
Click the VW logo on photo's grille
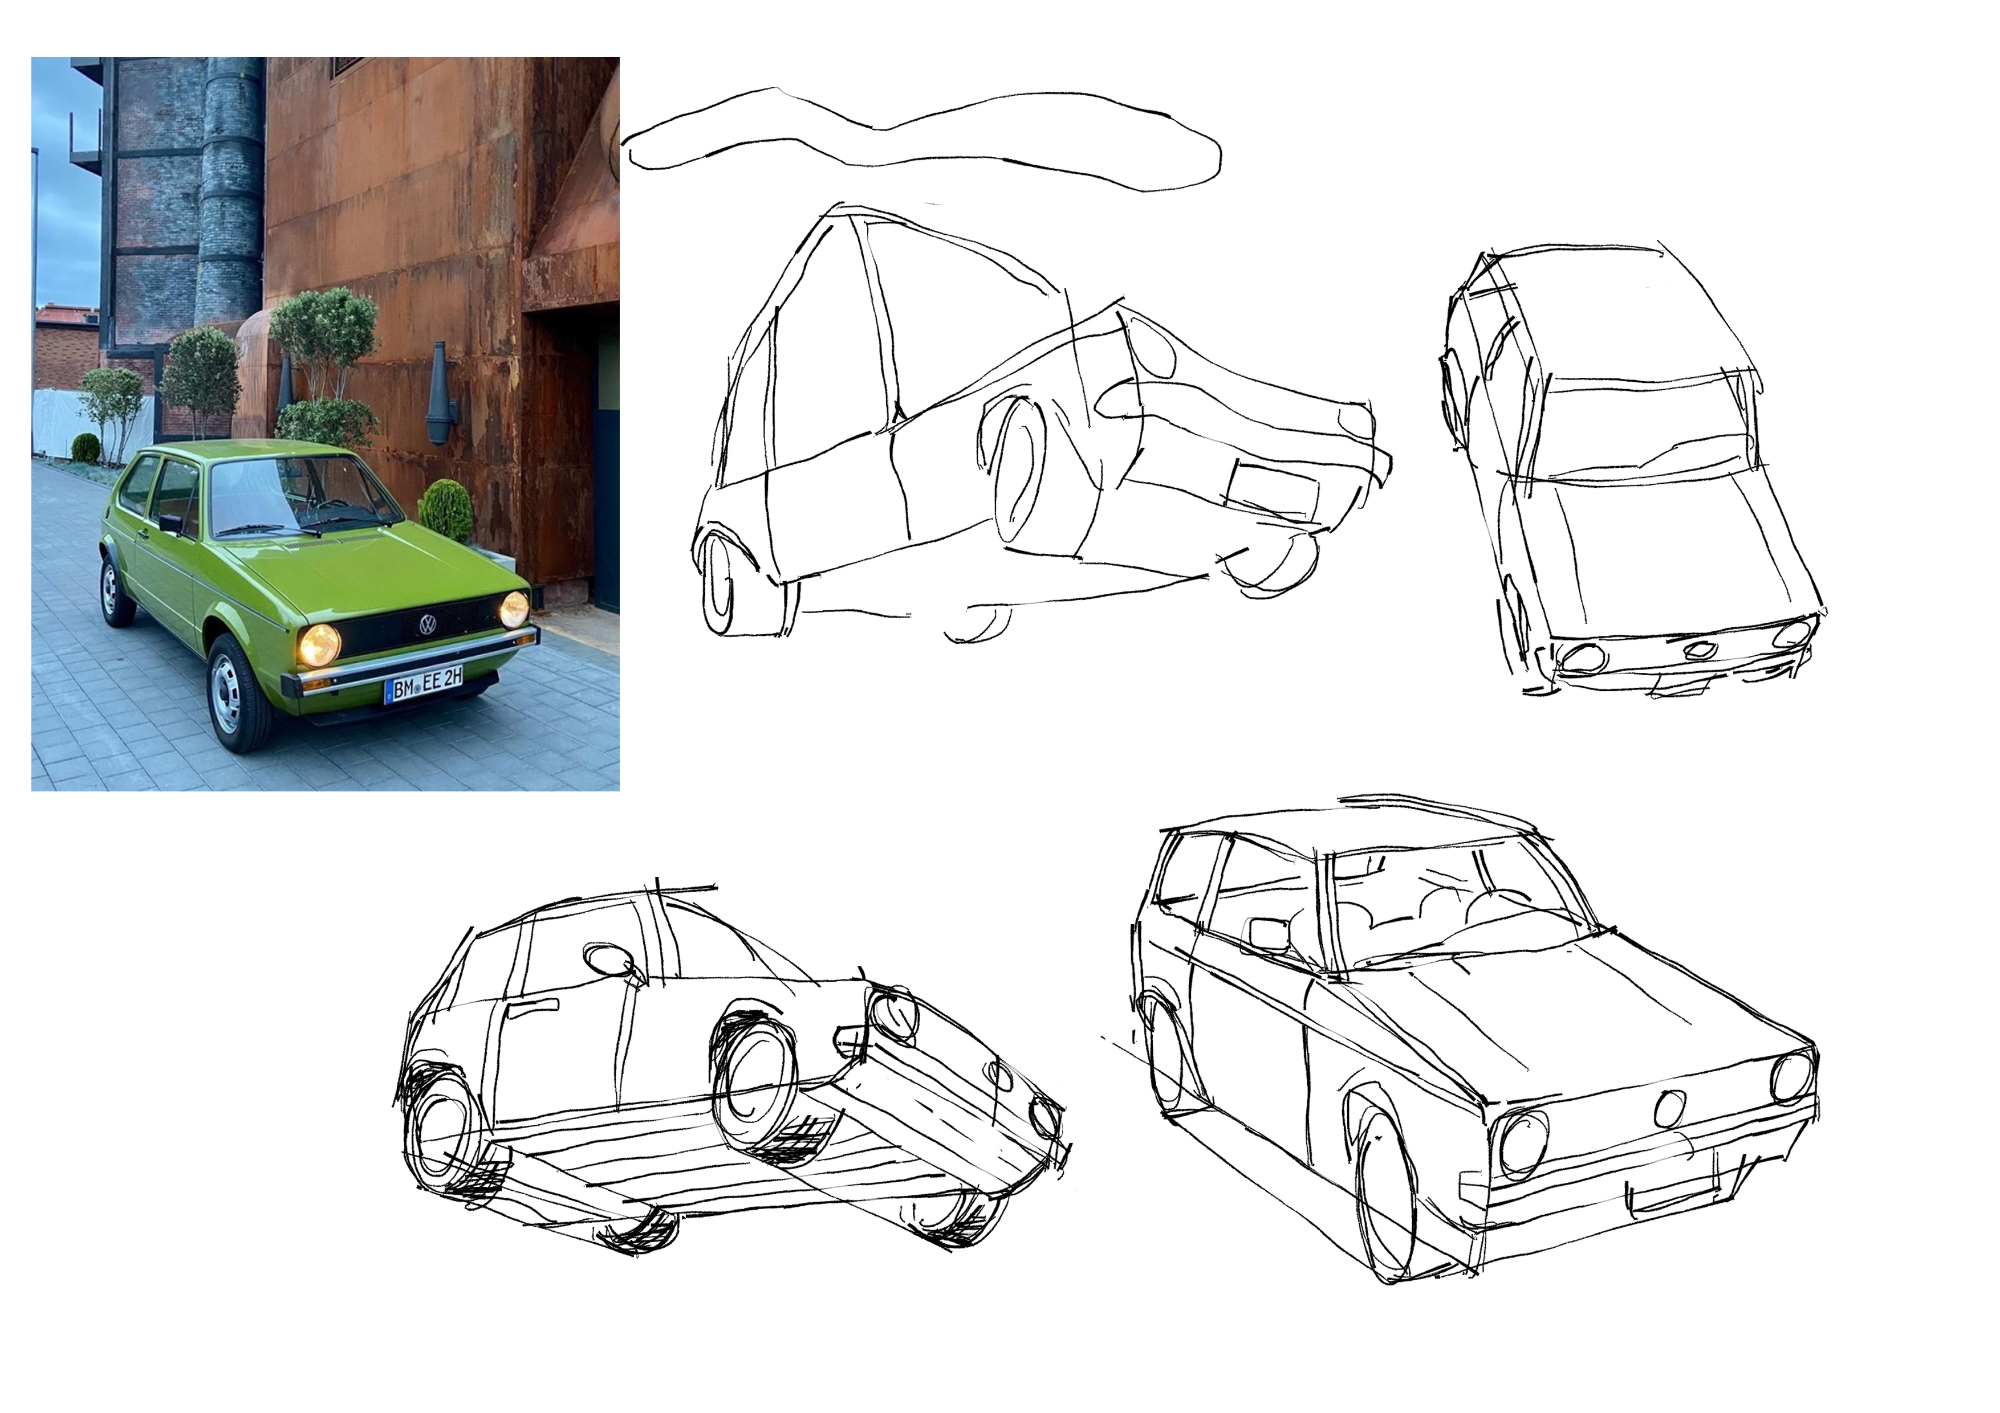pos(427,626)
